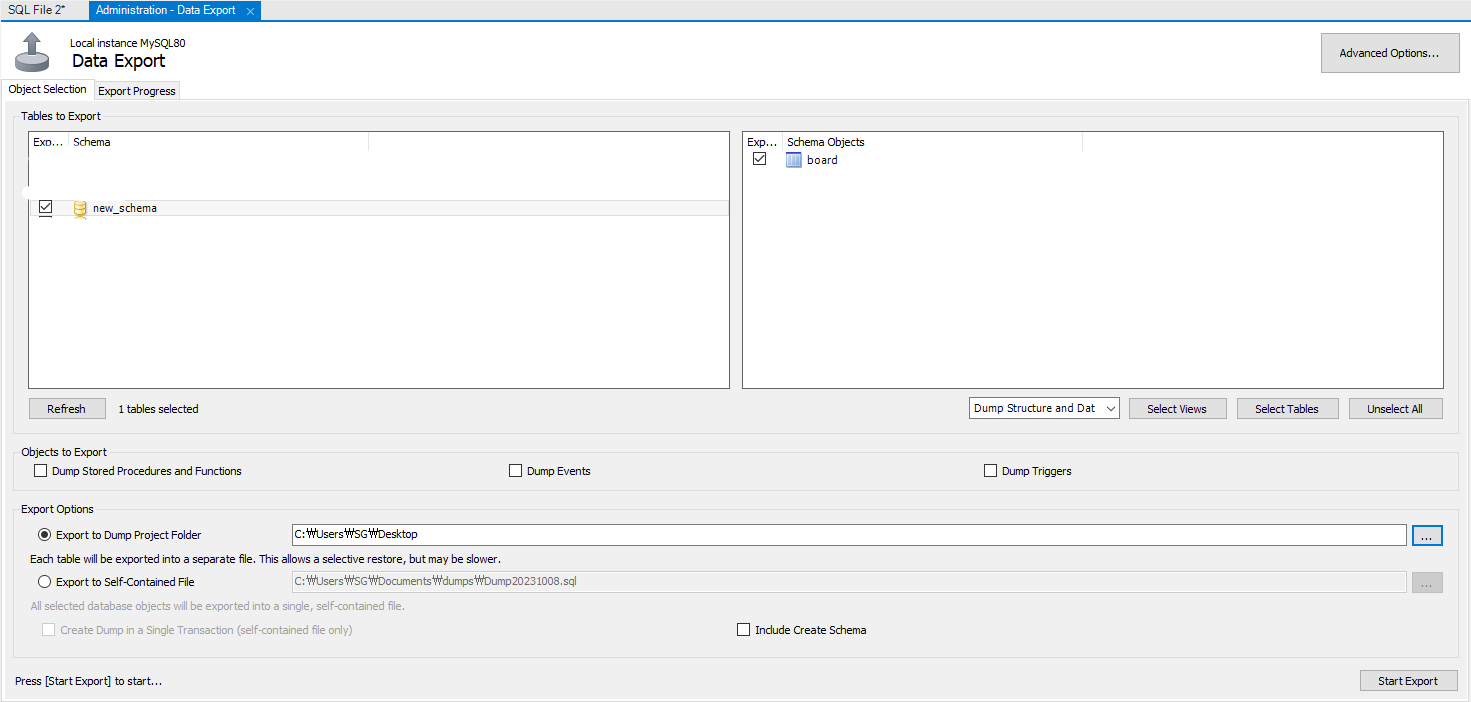Viewport: 1471px width, 702px height.
Task: Uncheck the board table export checkbox
Action: click(x=759, y=159)
